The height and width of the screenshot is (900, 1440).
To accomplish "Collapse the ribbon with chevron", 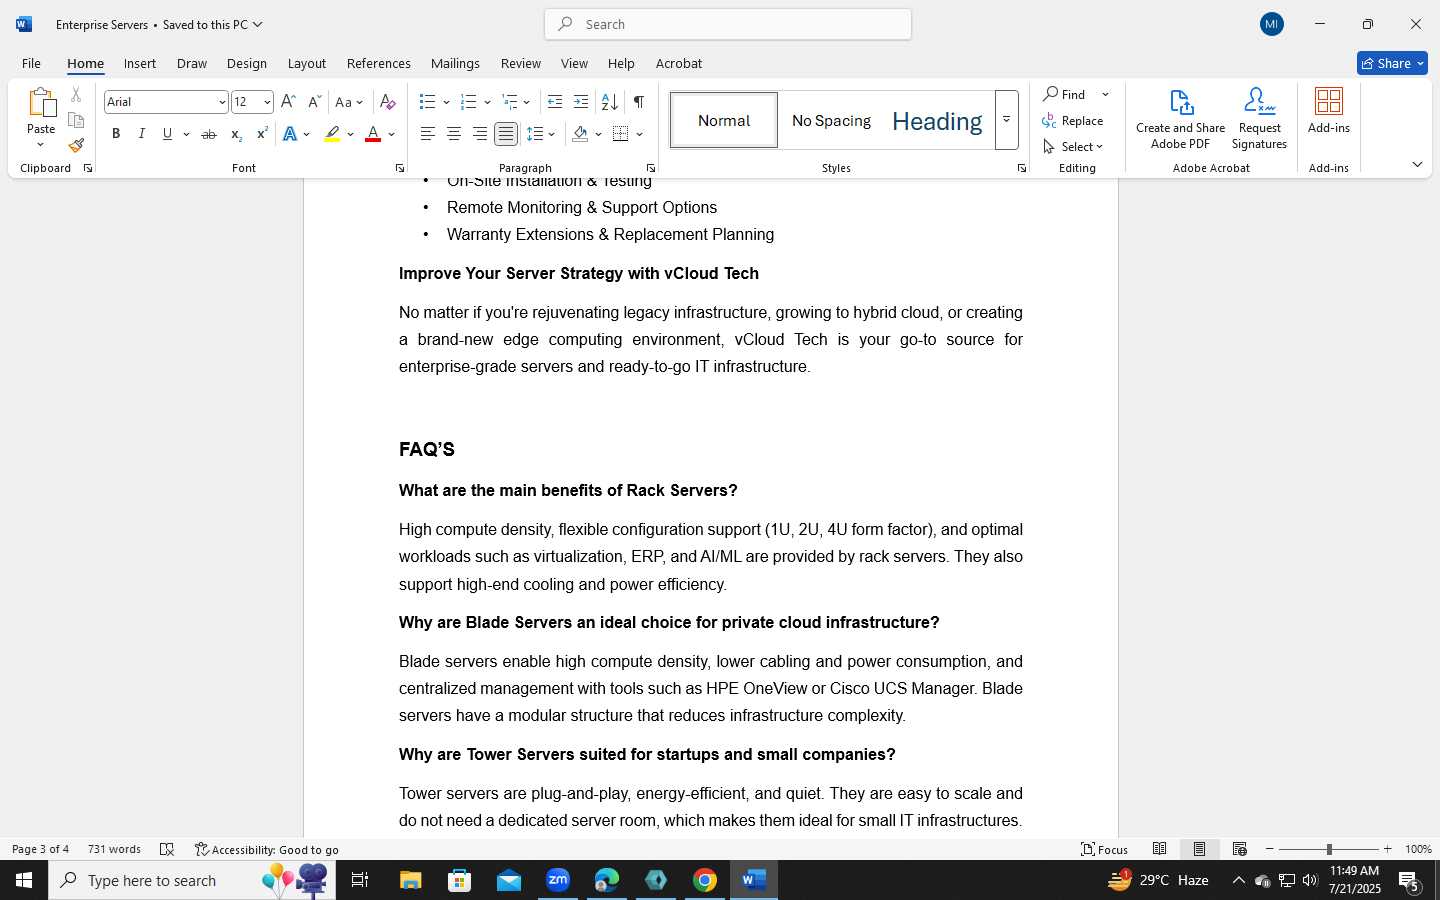I will (x=1417, y=165).
